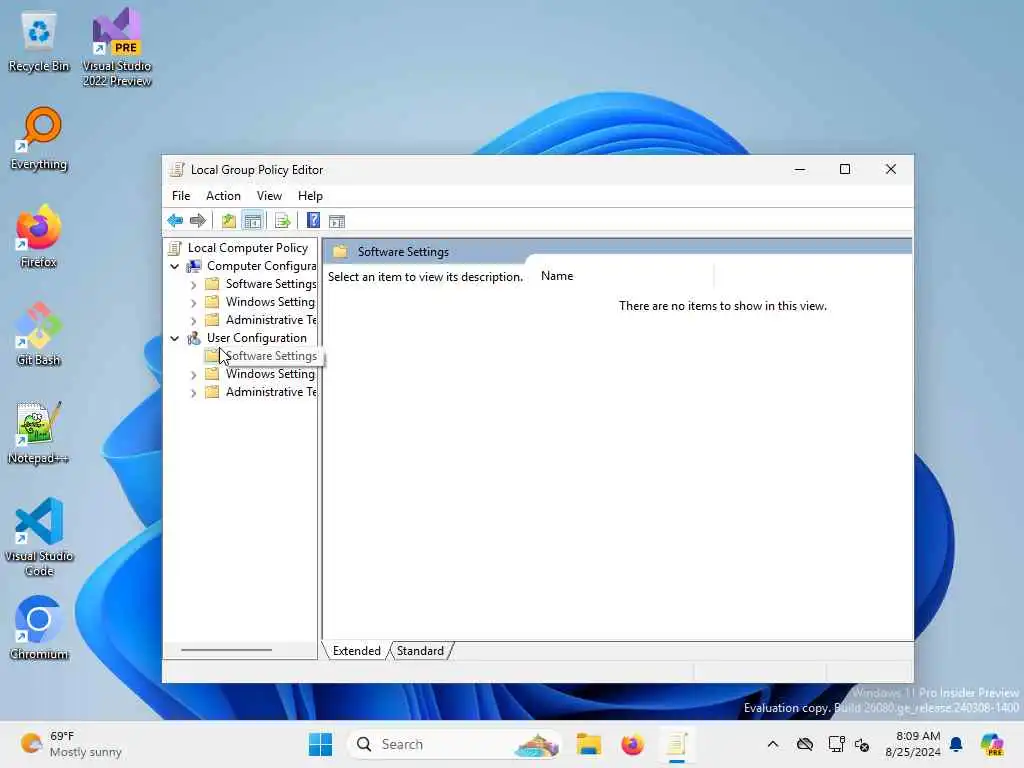Click the User Configuration user icon
This screenshot has height=768, width=1024.
(194, 338)
